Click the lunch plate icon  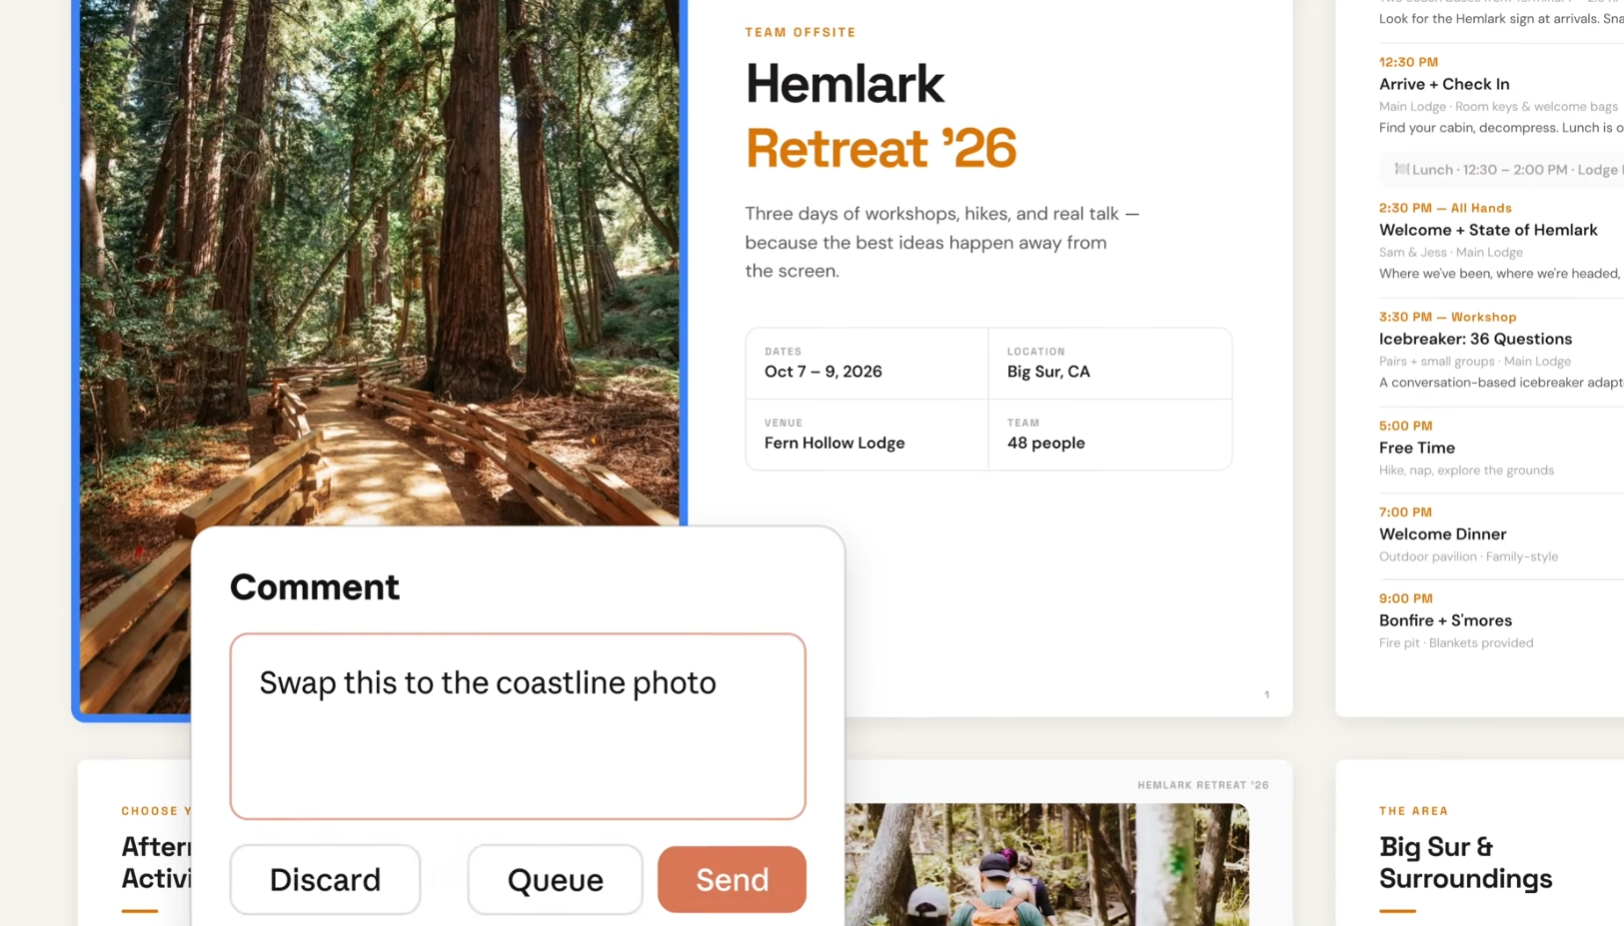coord(1401,169)
